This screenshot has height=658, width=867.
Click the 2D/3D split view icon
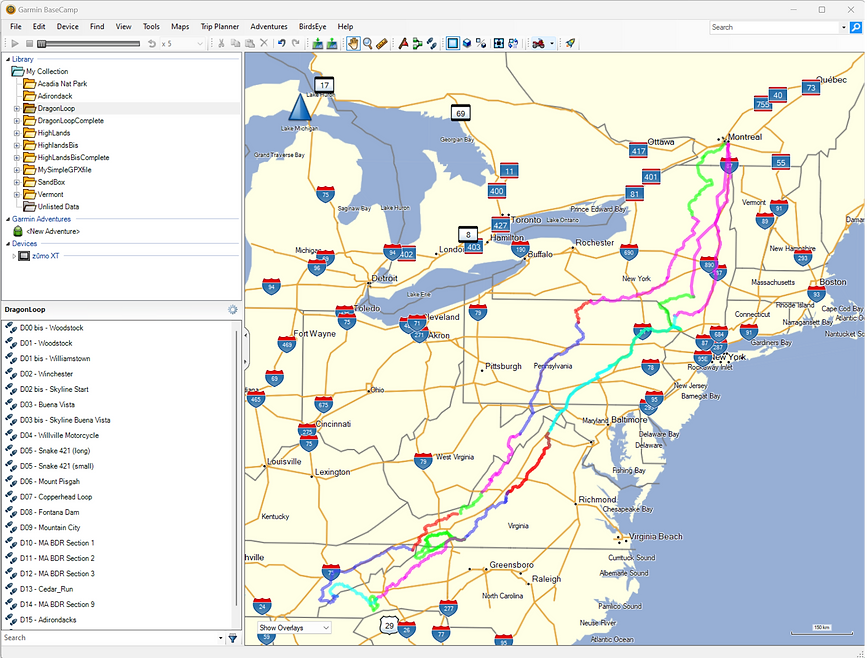pos(481,43)
